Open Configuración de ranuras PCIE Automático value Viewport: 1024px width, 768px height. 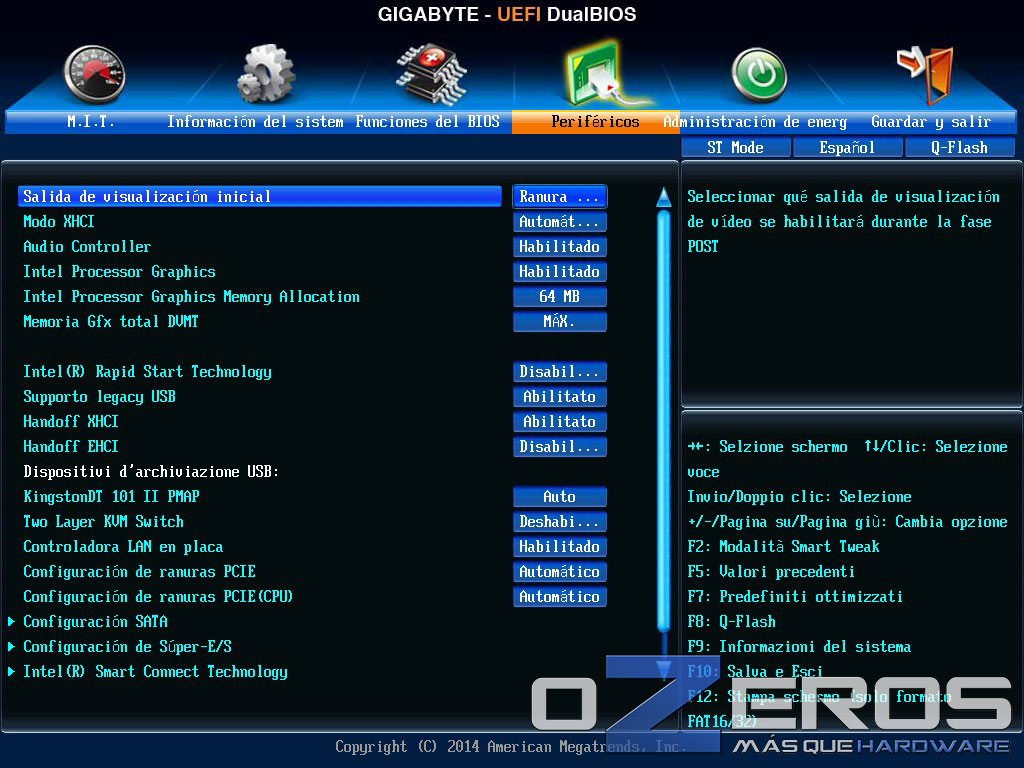[560, 571]
